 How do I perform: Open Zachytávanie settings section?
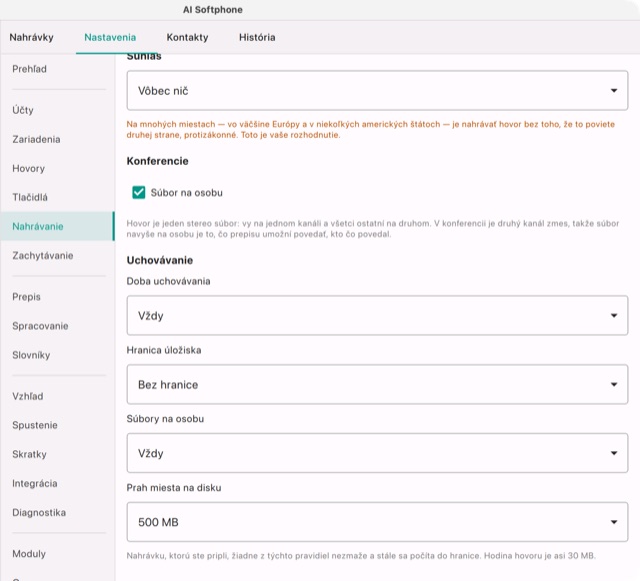point(57,256)
